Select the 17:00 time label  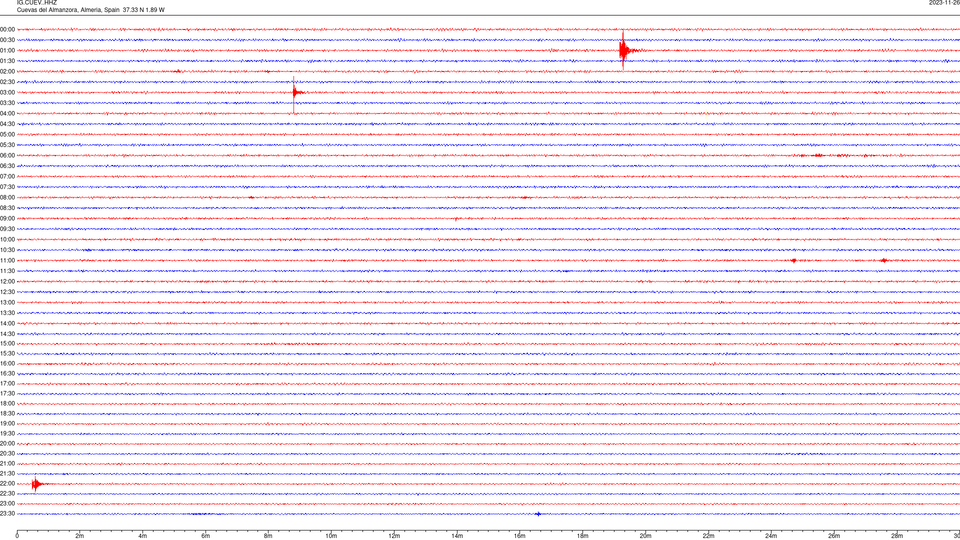click(7, 384)
